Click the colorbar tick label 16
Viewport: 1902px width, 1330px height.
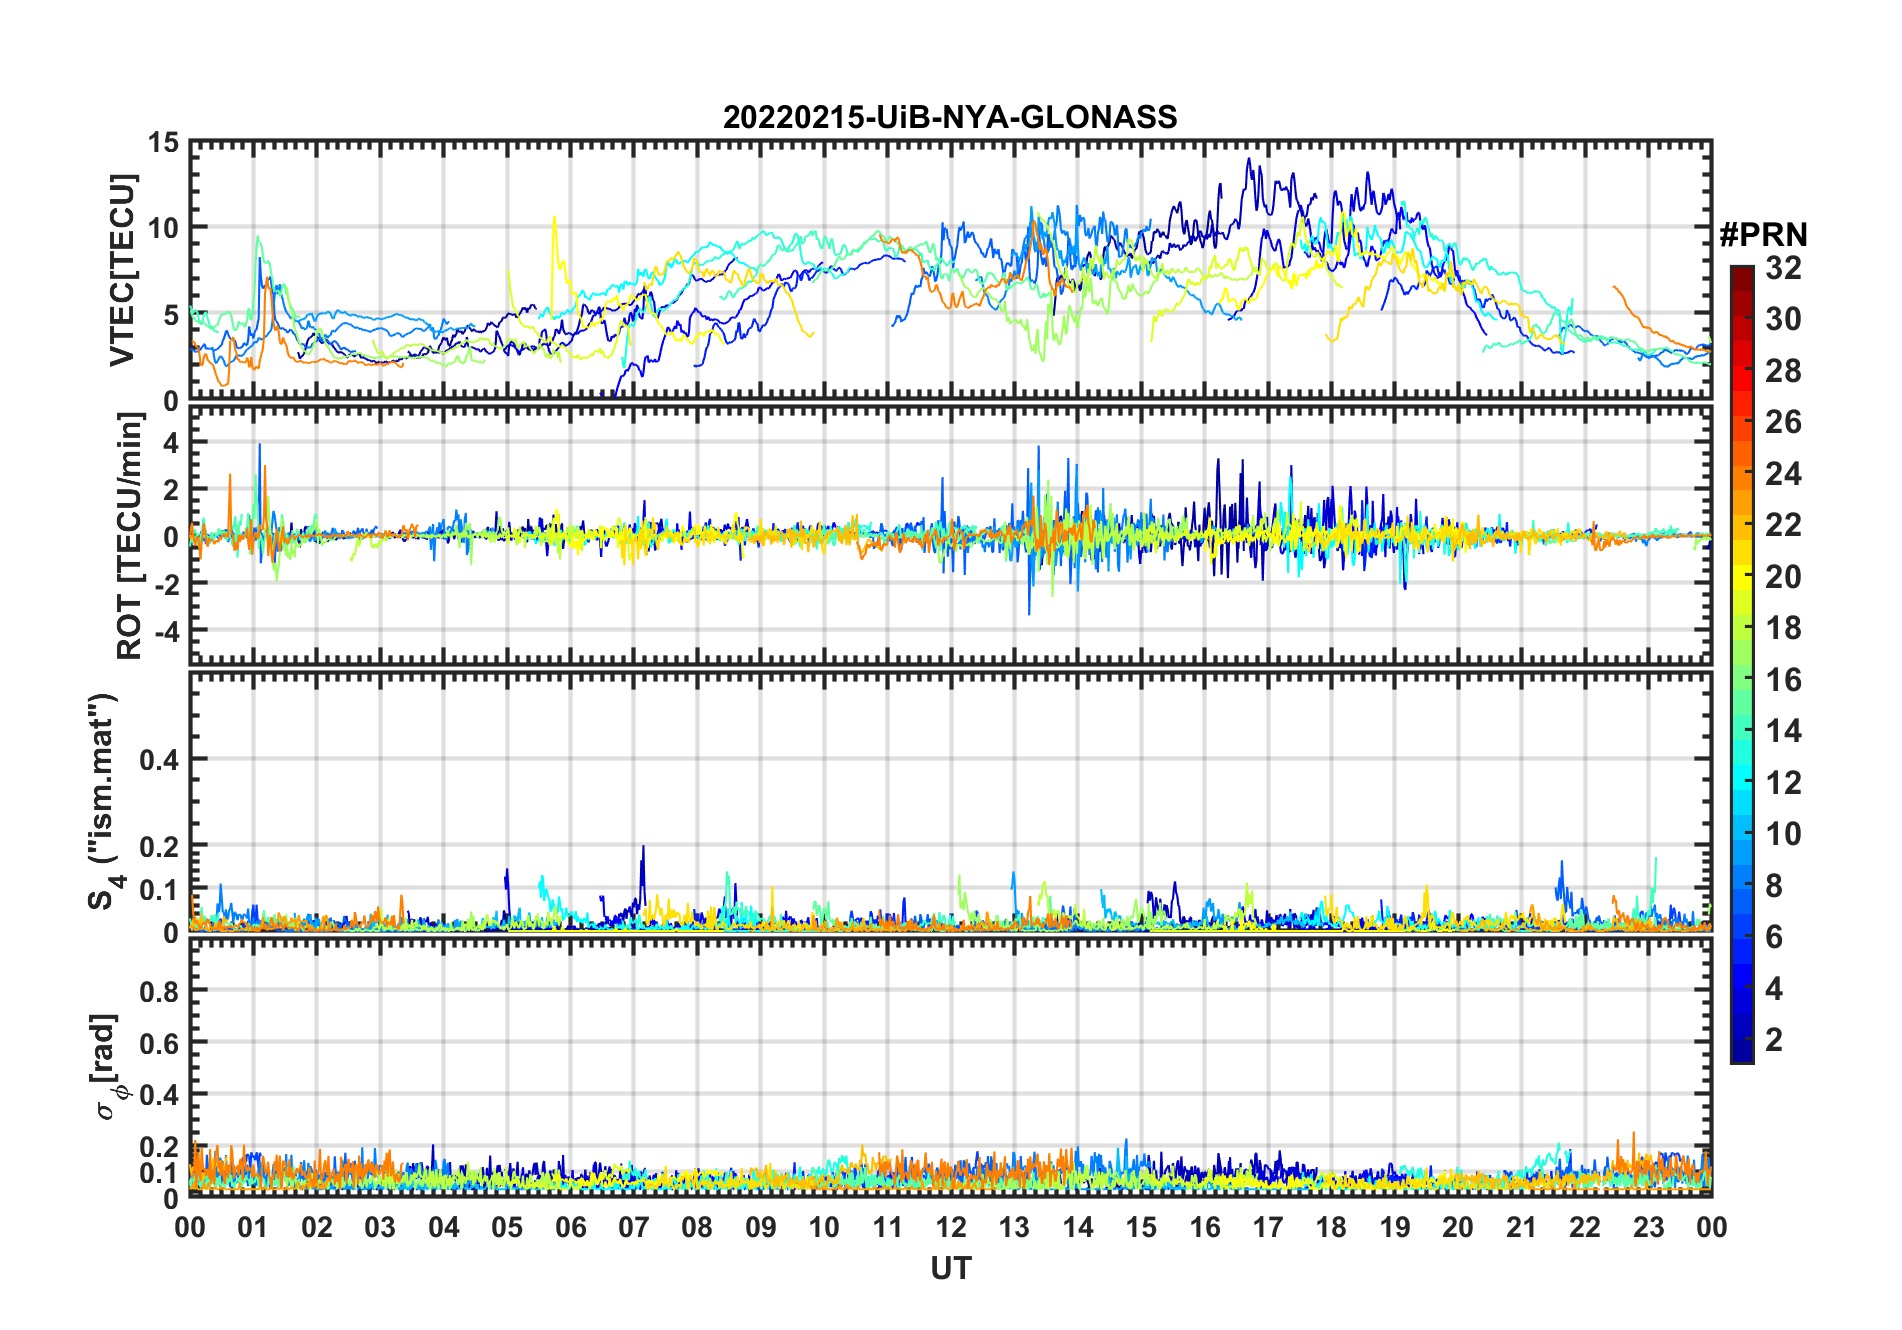[x=1783, y=680]
